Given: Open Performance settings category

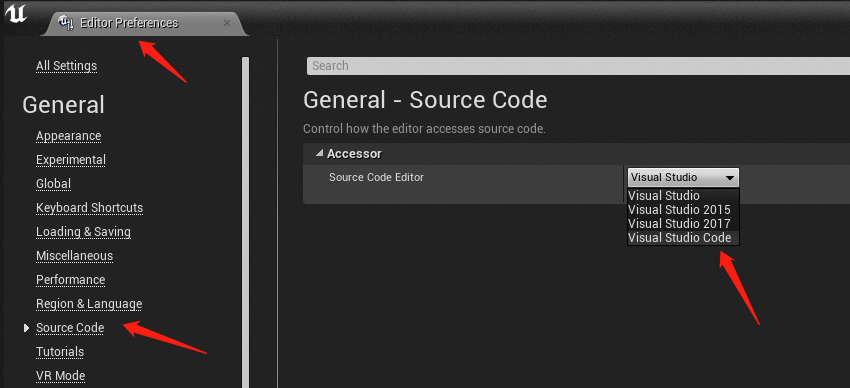Looking at the screenshot, I should pyautogui.click(x=70, y=280).
